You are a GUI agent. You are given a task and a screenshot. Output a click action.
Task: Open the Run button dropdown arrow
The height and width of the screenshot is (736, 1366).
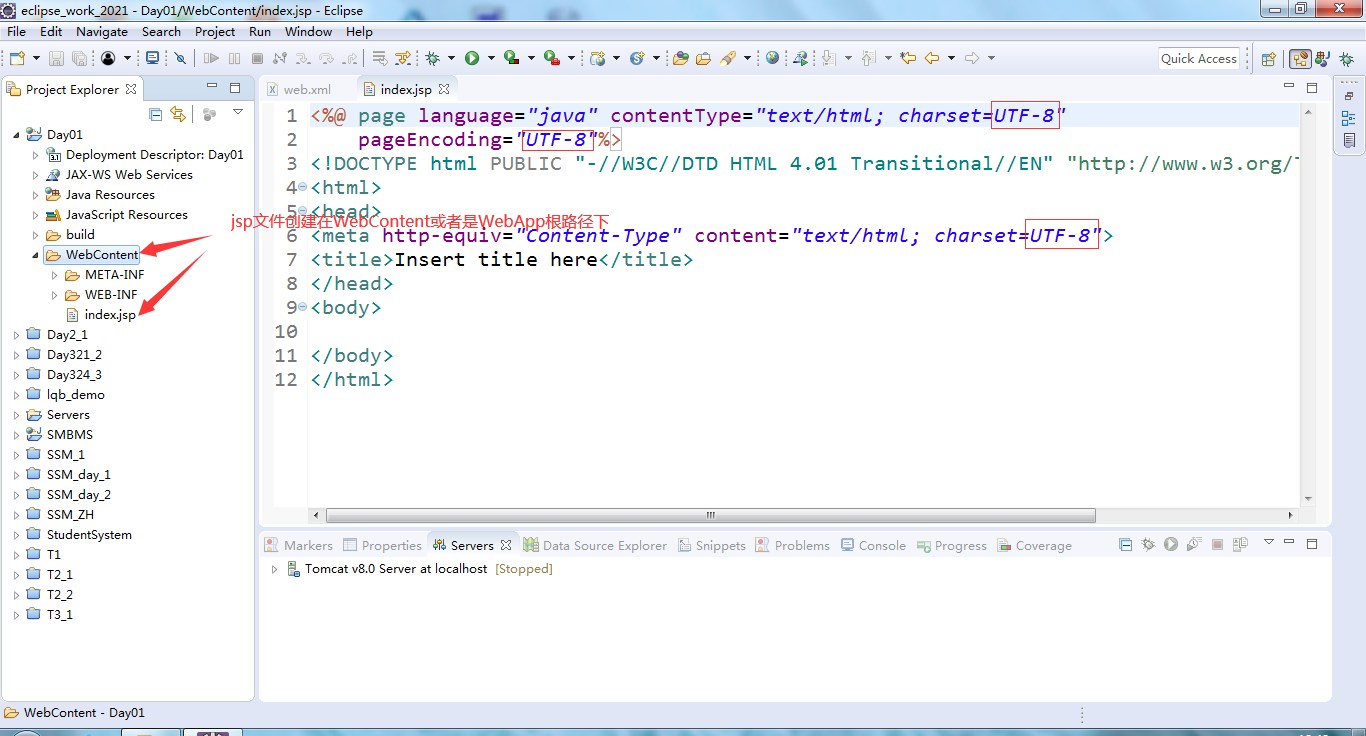pos(491,58)
